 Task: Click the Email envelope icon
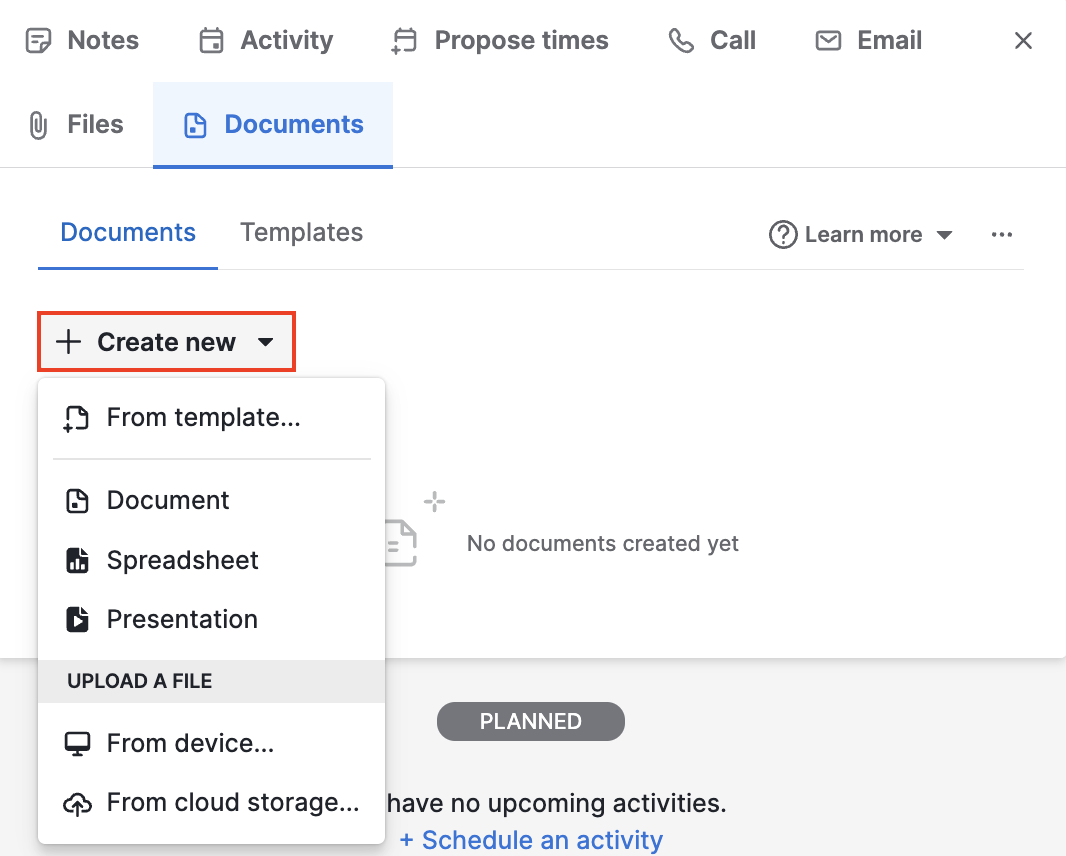pos(828,40)
